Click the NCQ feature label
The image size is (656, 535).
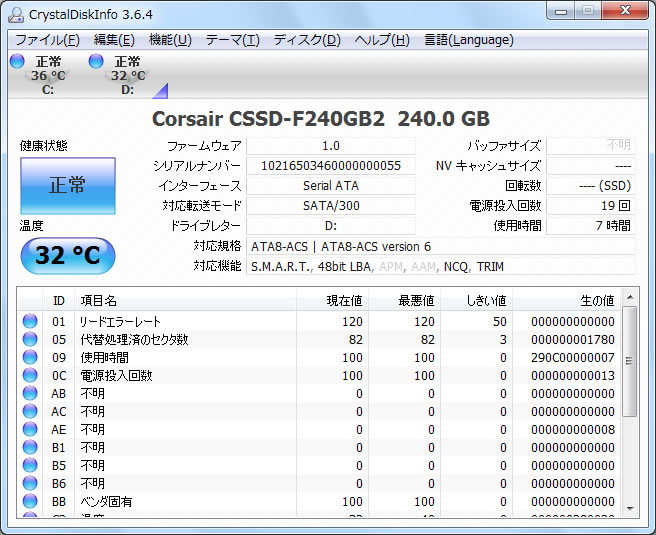(x=456, y=266)
